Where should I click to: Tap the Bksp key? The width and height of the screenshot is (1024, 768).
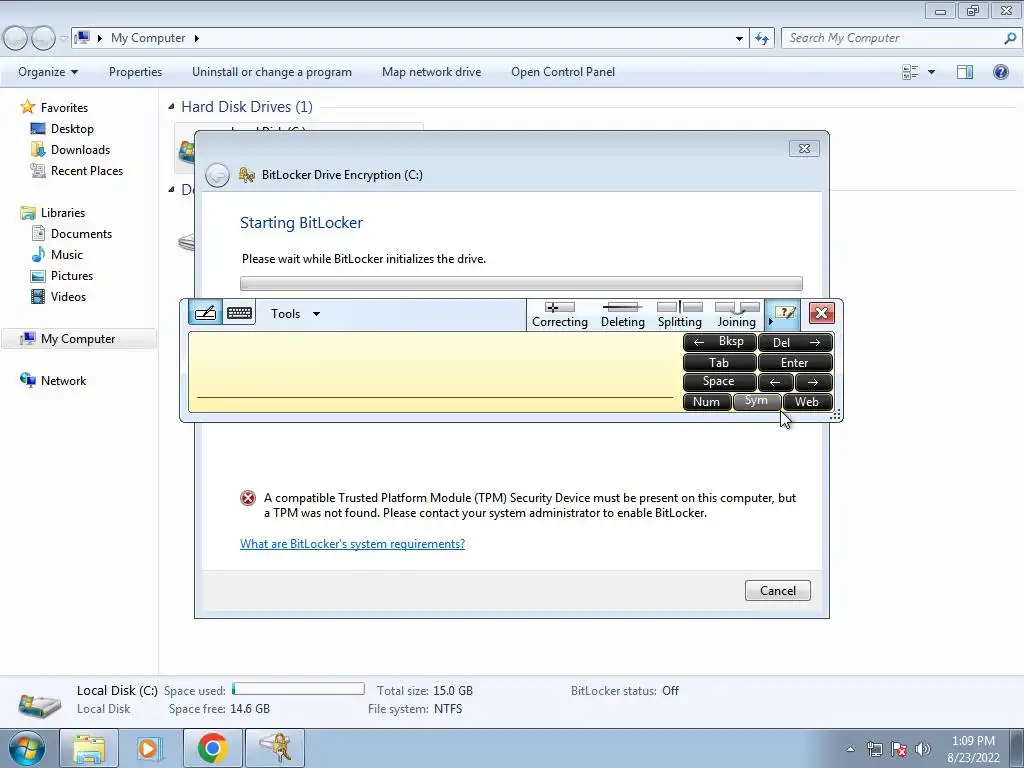(x=719, y=342)
